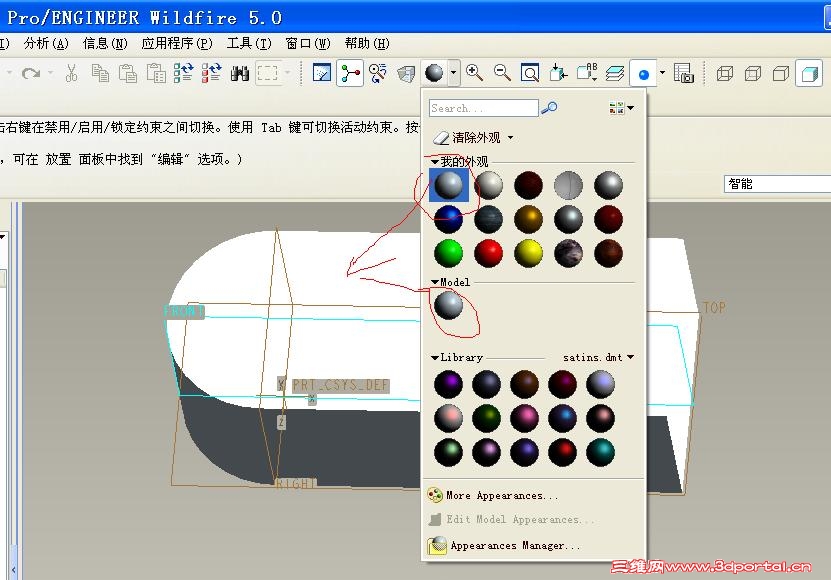Collapse the 我的外观 section
The image size is (831, 580).
coord(435,161)
